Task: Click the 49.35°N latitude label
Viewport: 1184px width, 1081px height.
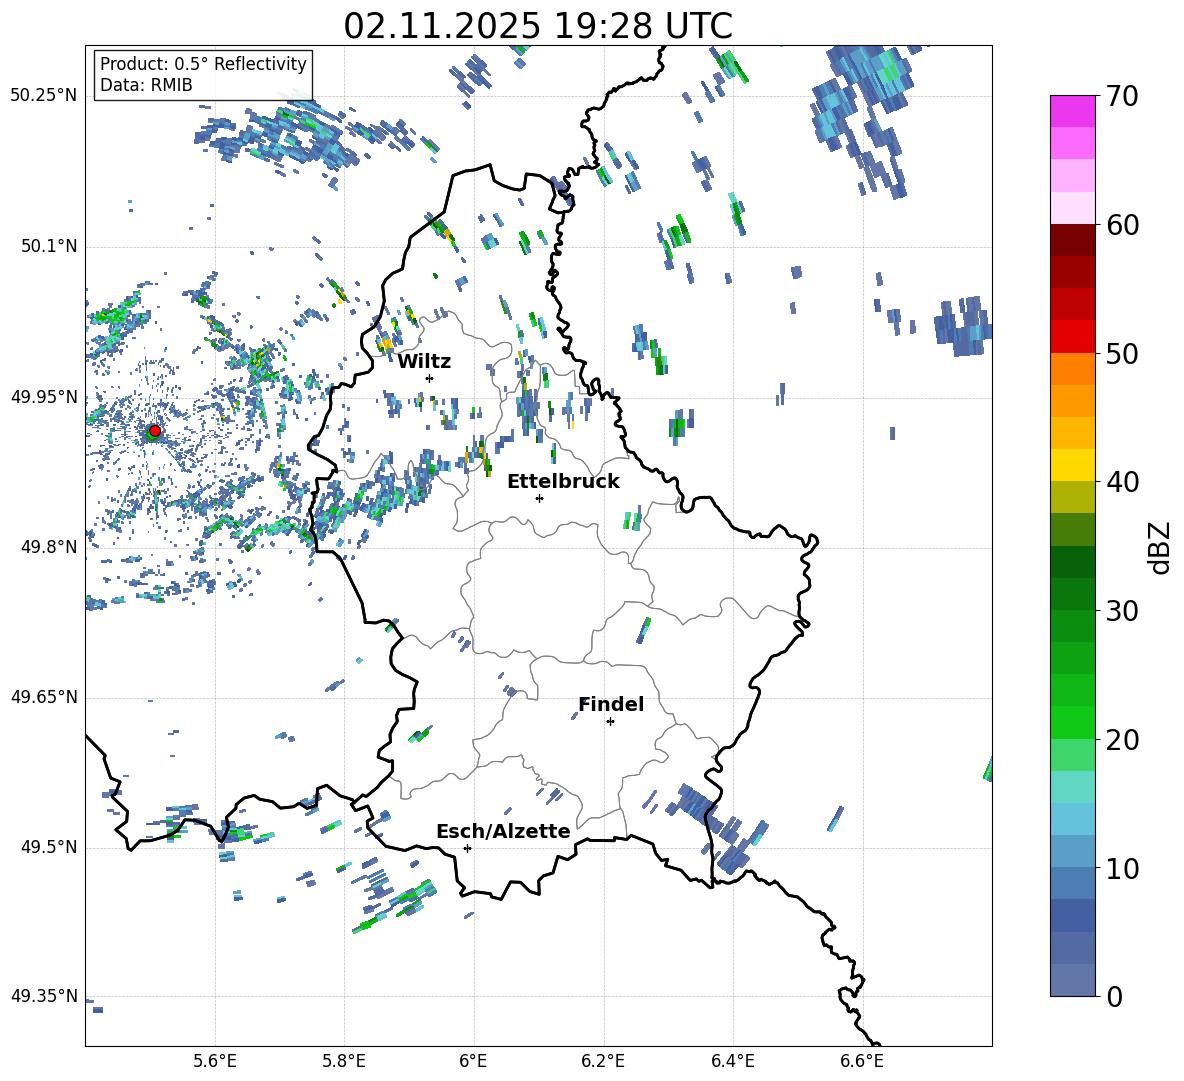Action: [x=44, y=996]
